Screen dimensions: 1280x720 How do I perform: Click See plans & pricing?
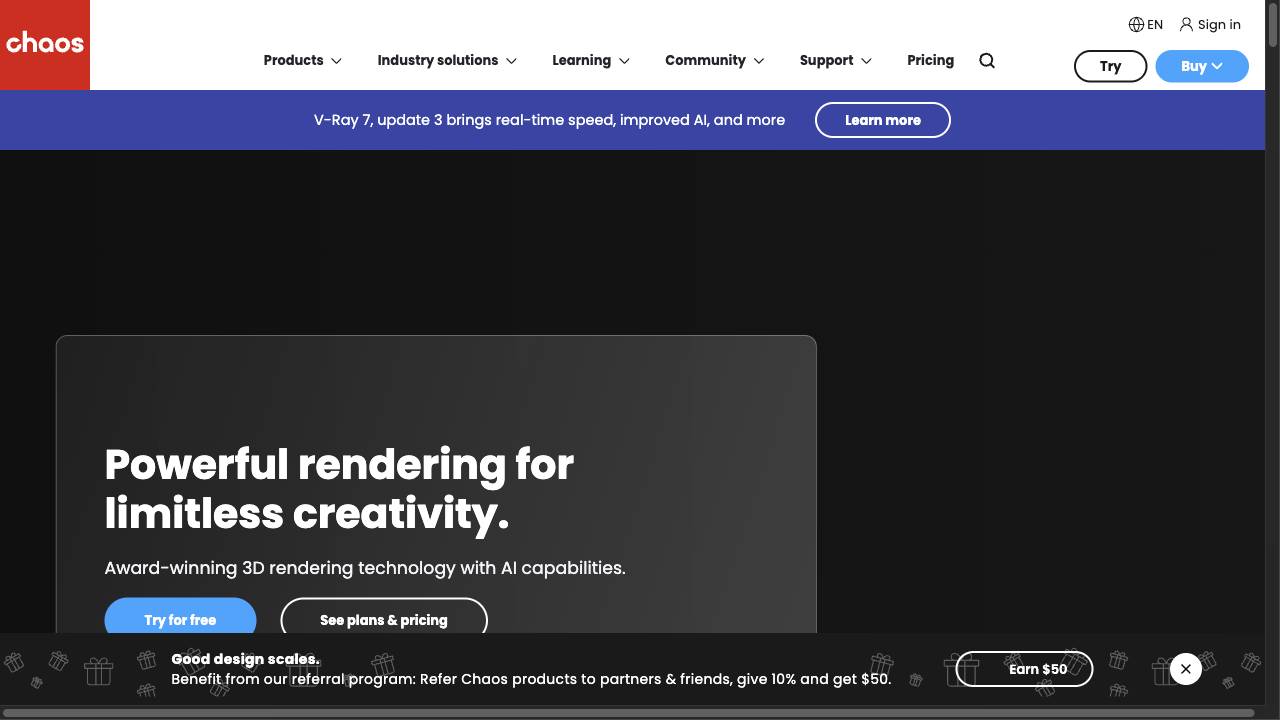384,617
